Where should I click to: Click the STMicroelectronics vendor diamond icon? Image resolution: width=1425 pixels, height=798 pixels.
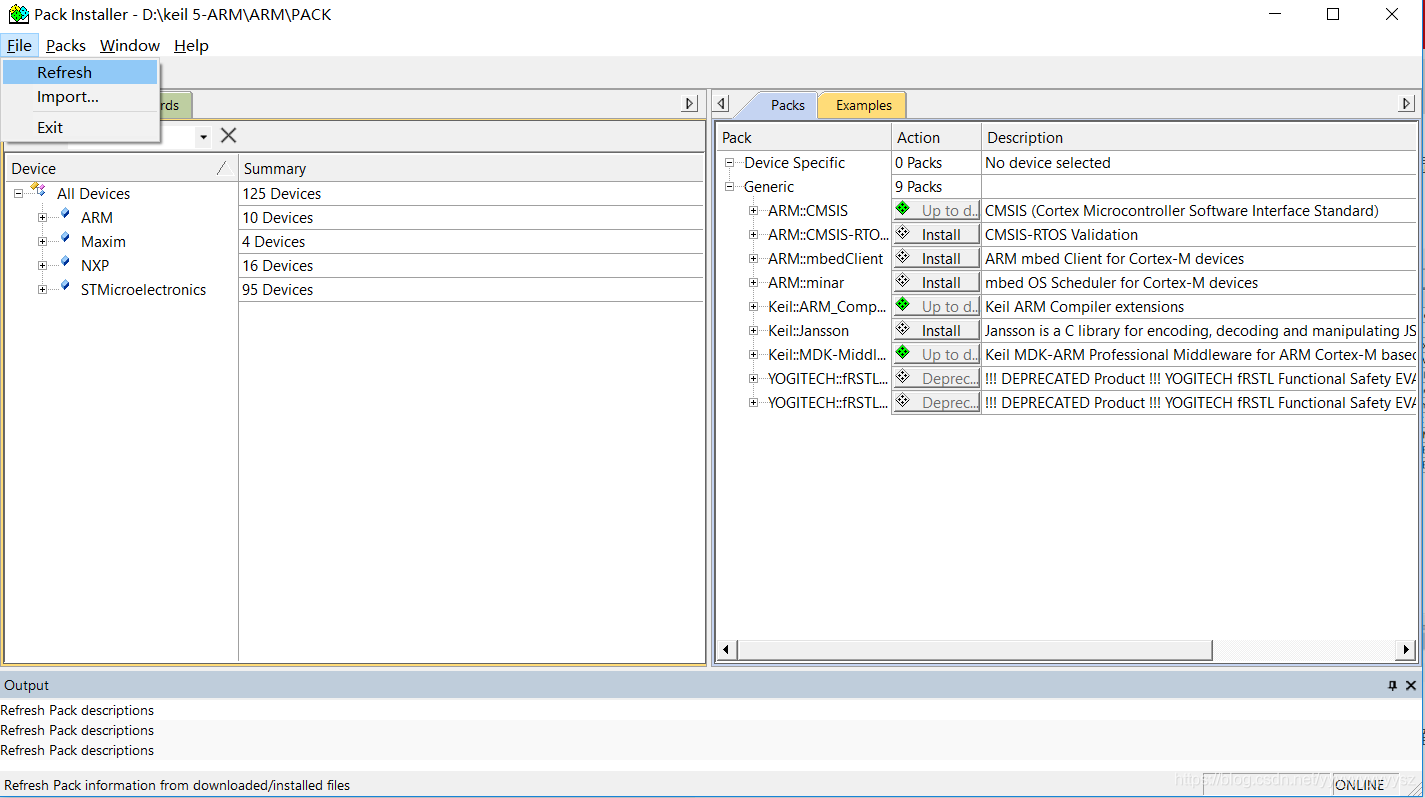point(64,286)
